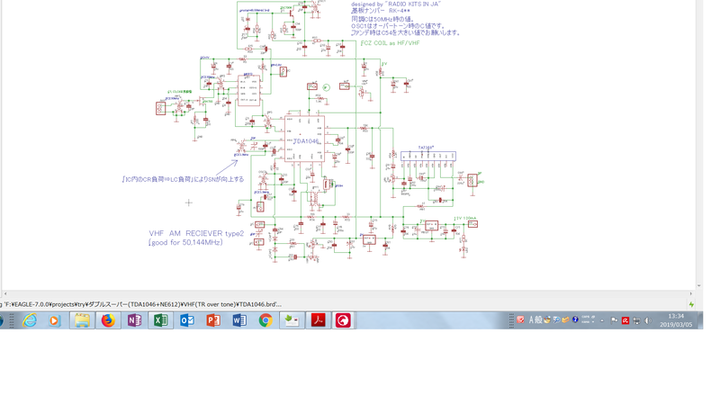This screenshot has height=405, width=720.
Task: Open Internet Explorer from the taskbar
Action: click(29, 320)
